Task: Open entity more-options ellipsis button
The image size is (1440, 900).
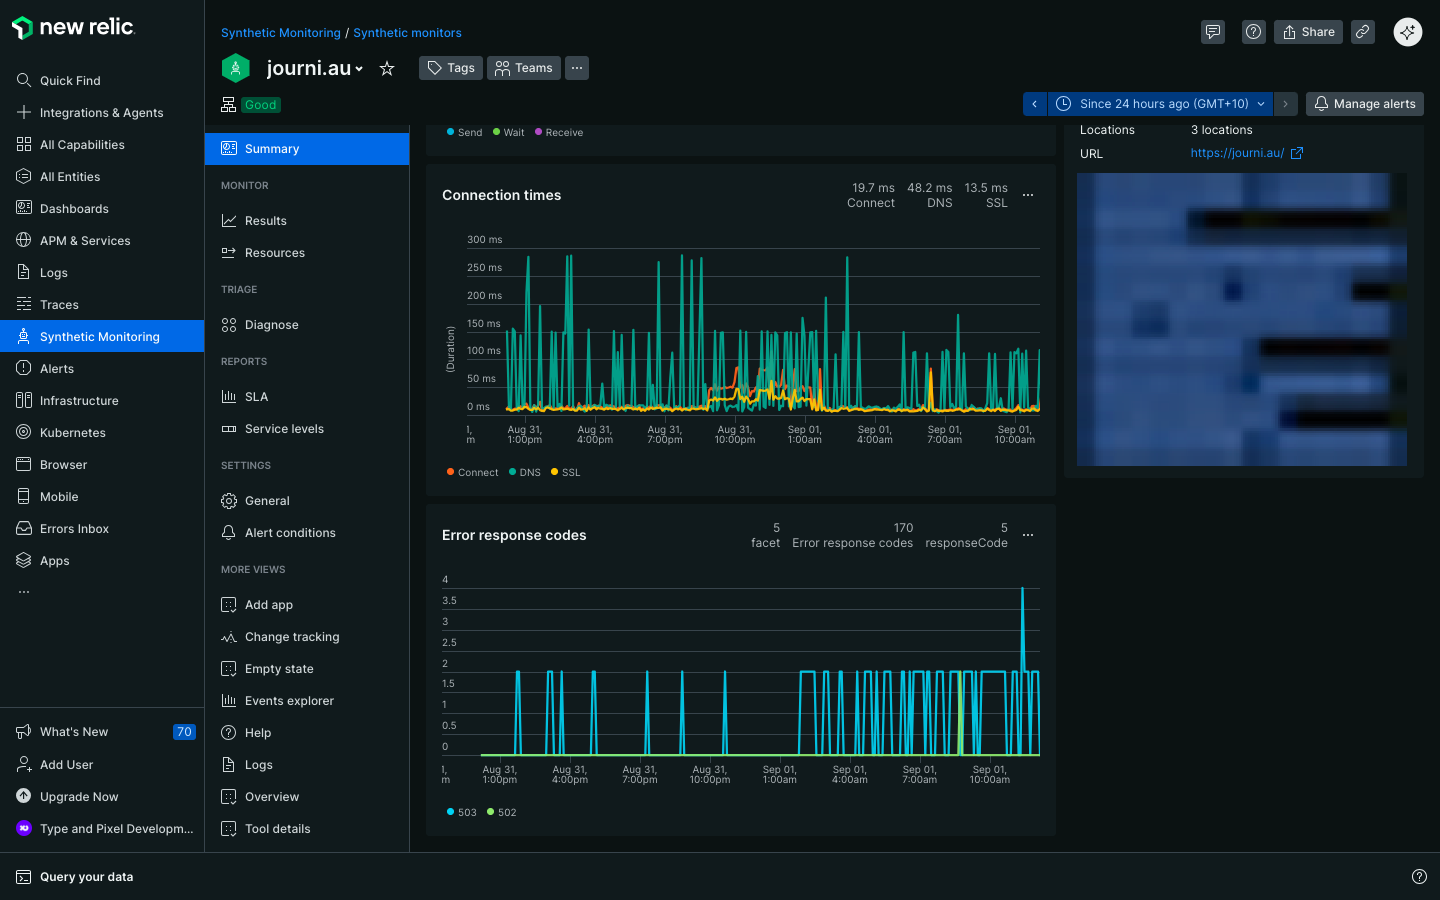Action: (x=577, y=68)
